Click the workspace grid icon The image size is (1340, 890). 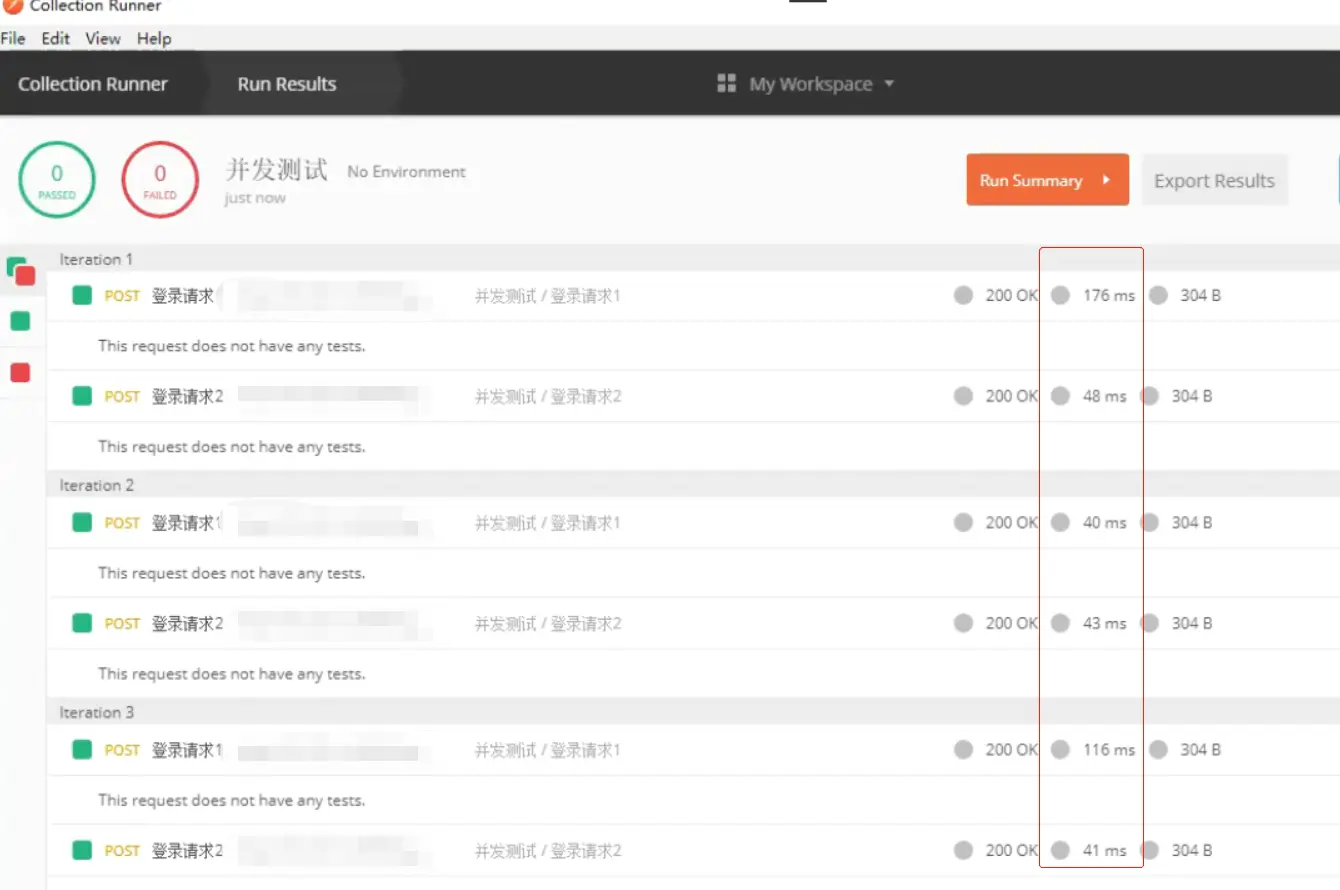coord(727,84)
